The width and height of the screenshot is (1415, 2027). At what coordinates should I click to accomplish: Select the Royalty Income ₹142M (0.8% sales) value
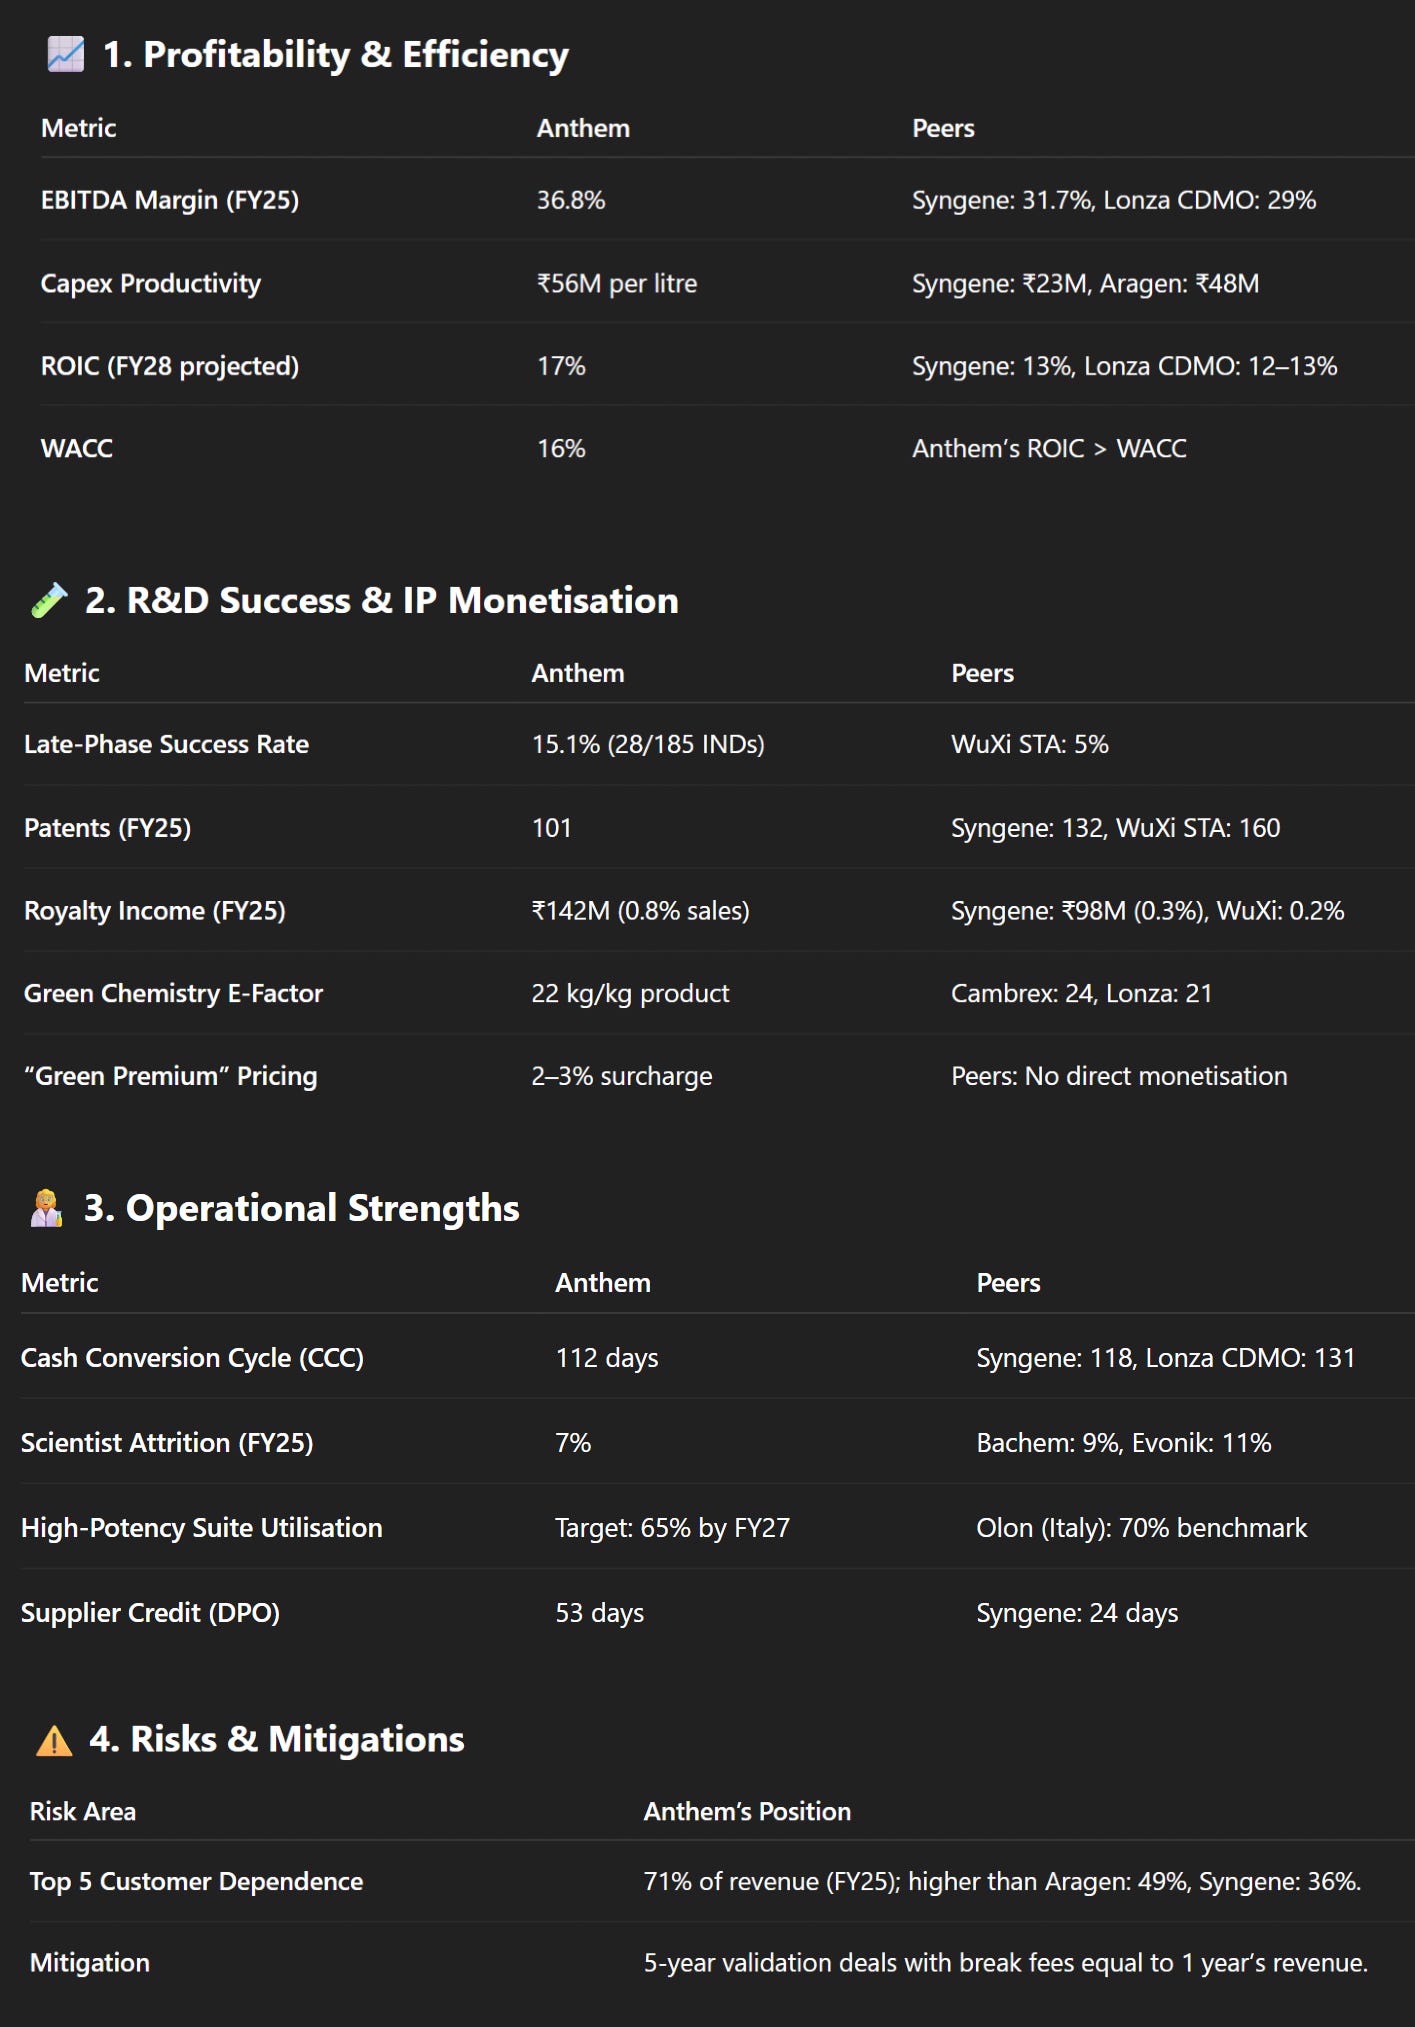(641, 911)
